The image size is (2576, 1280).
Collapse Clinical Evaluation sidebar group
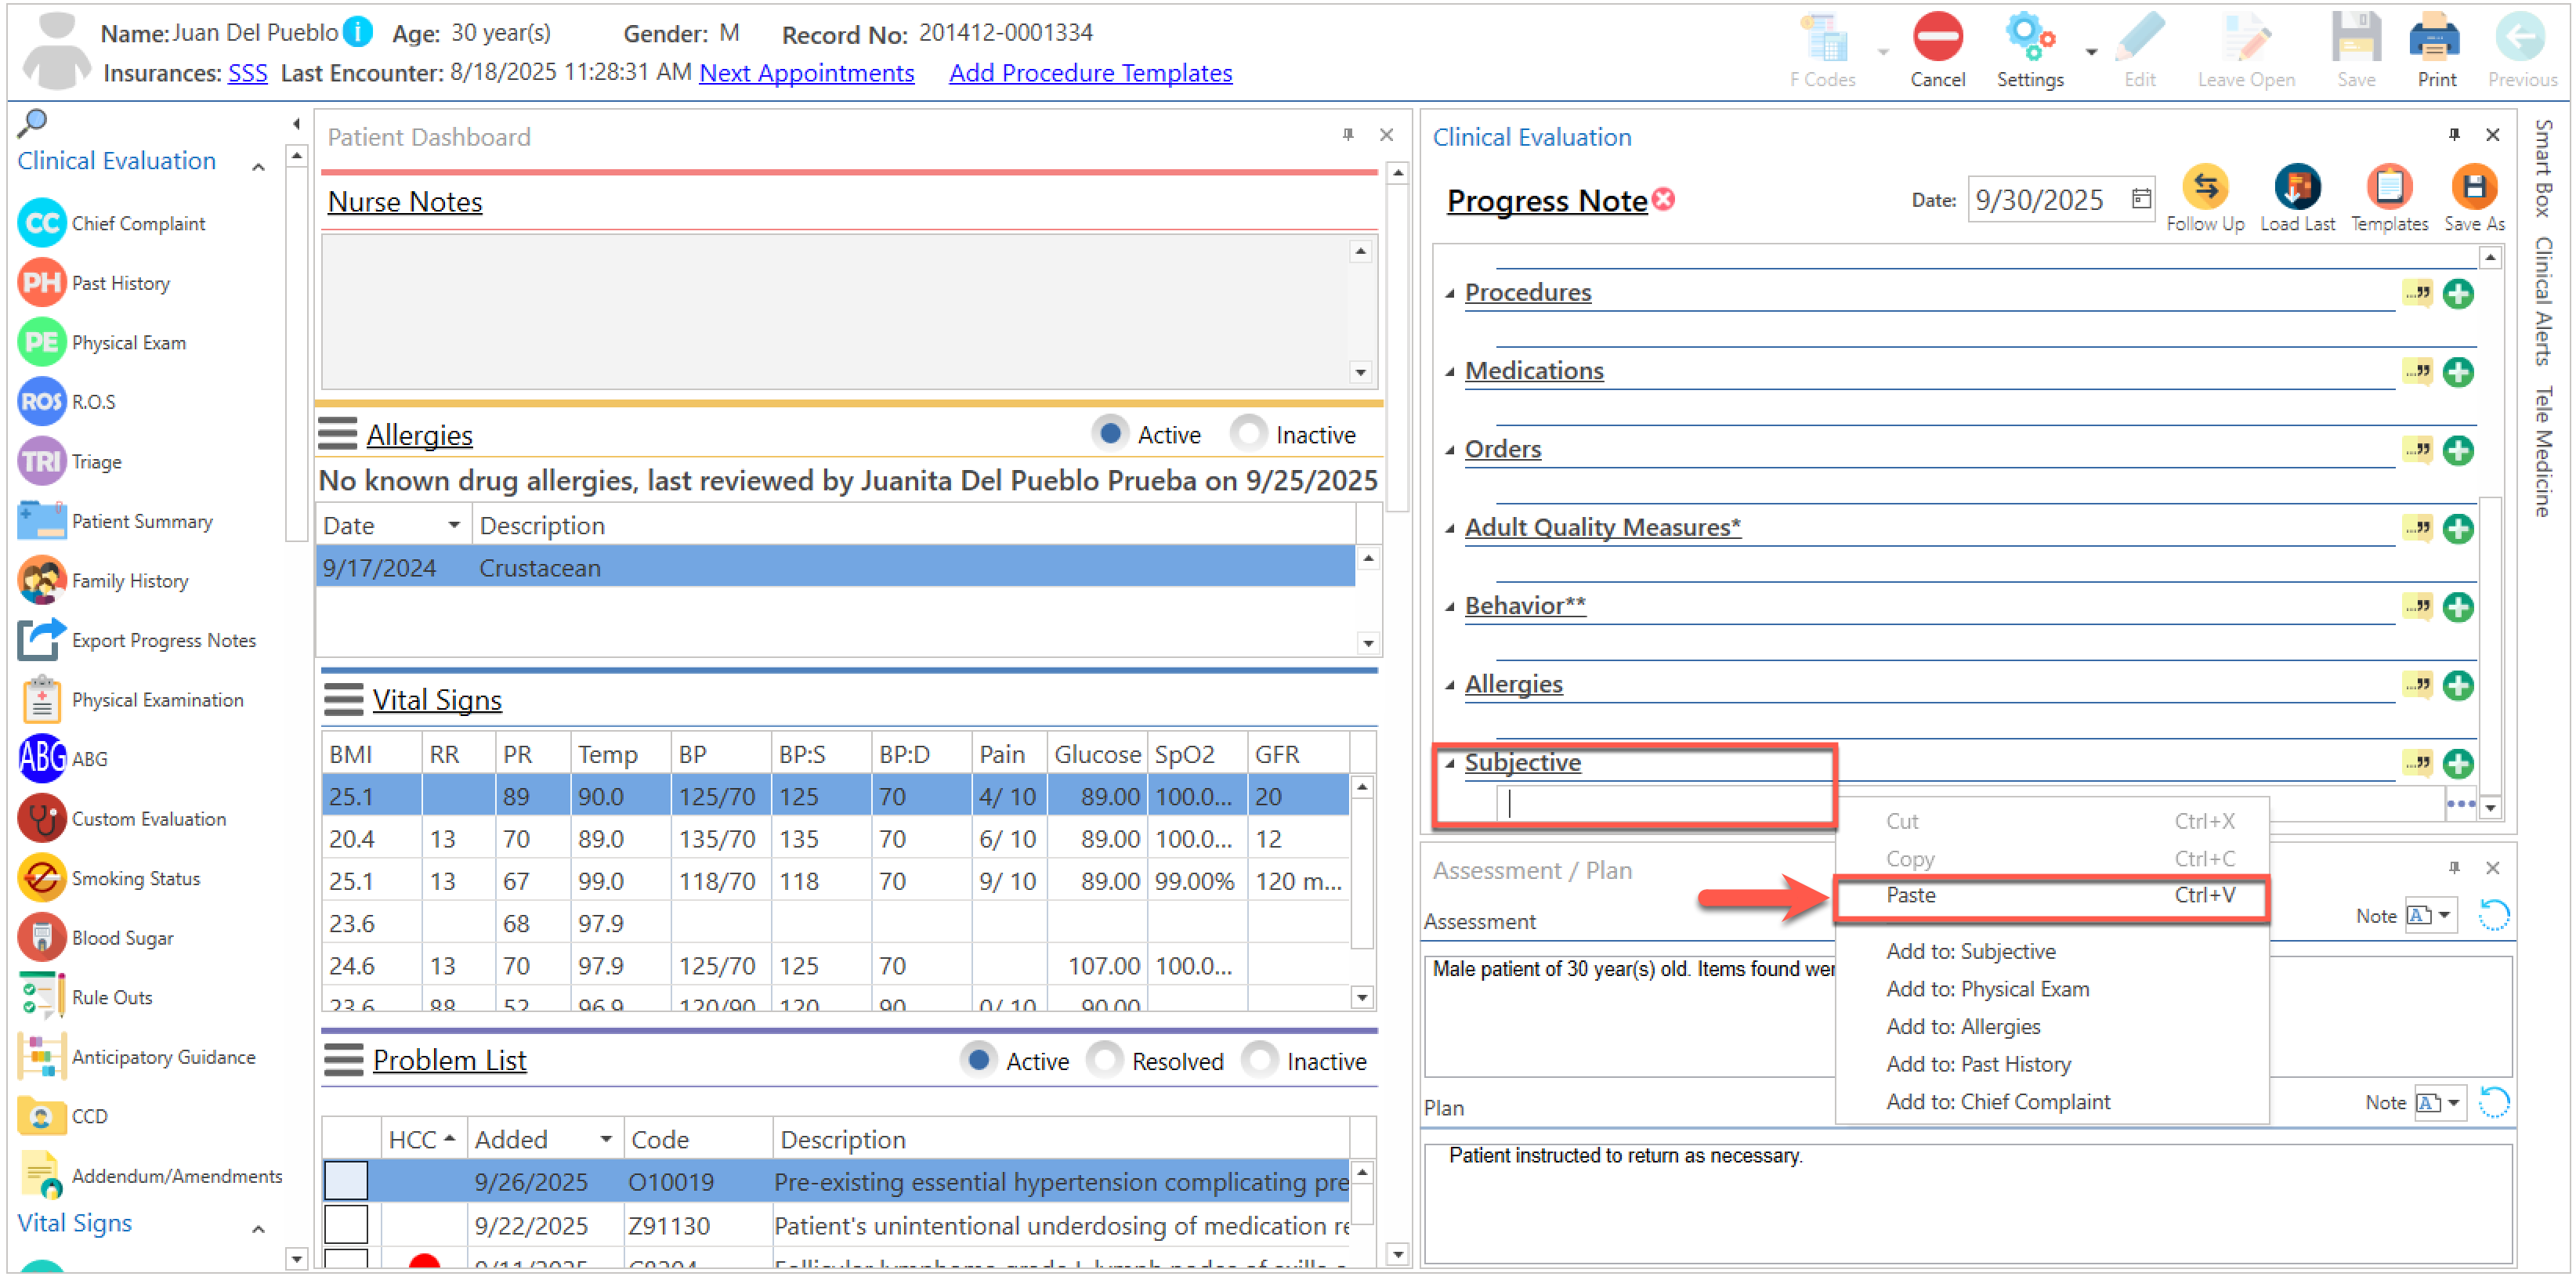(258, 167)
